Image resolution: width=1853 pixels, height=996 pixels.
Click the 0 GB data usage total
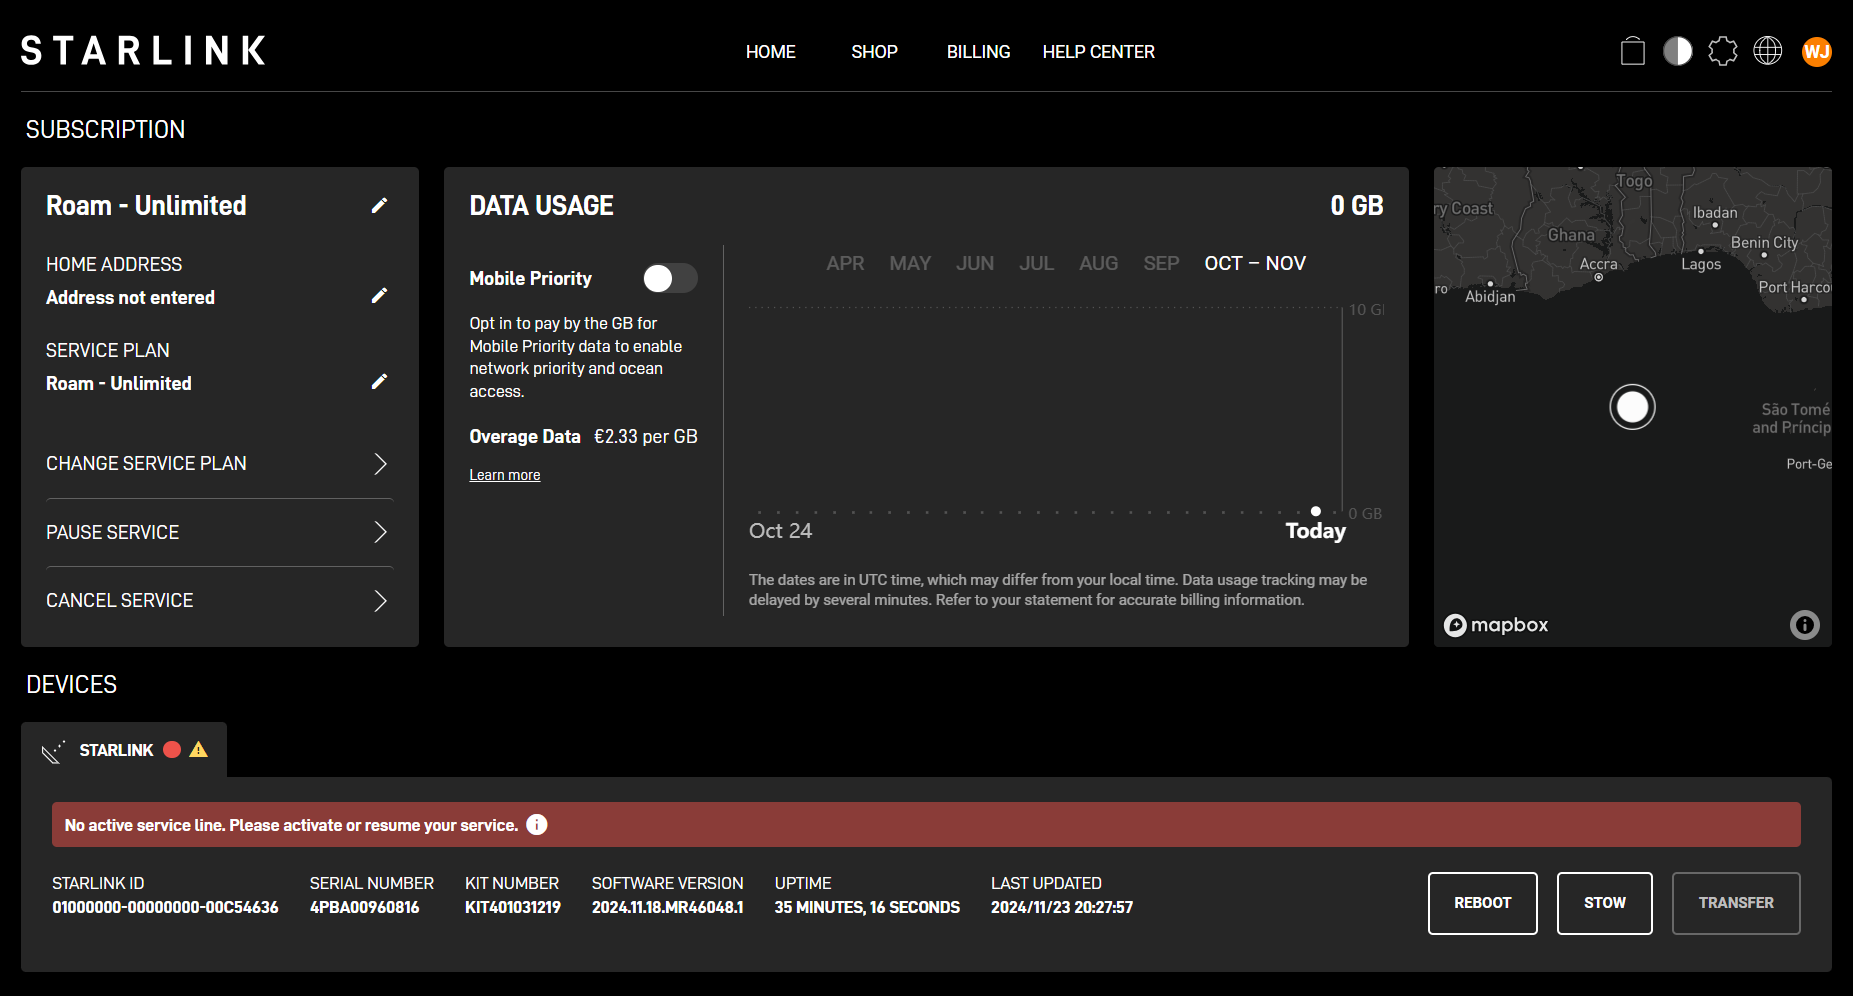(1357, 206)
